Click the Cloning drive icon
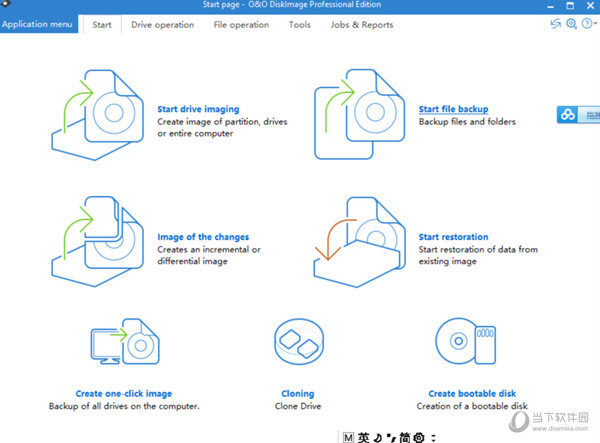 coord(299,342)
